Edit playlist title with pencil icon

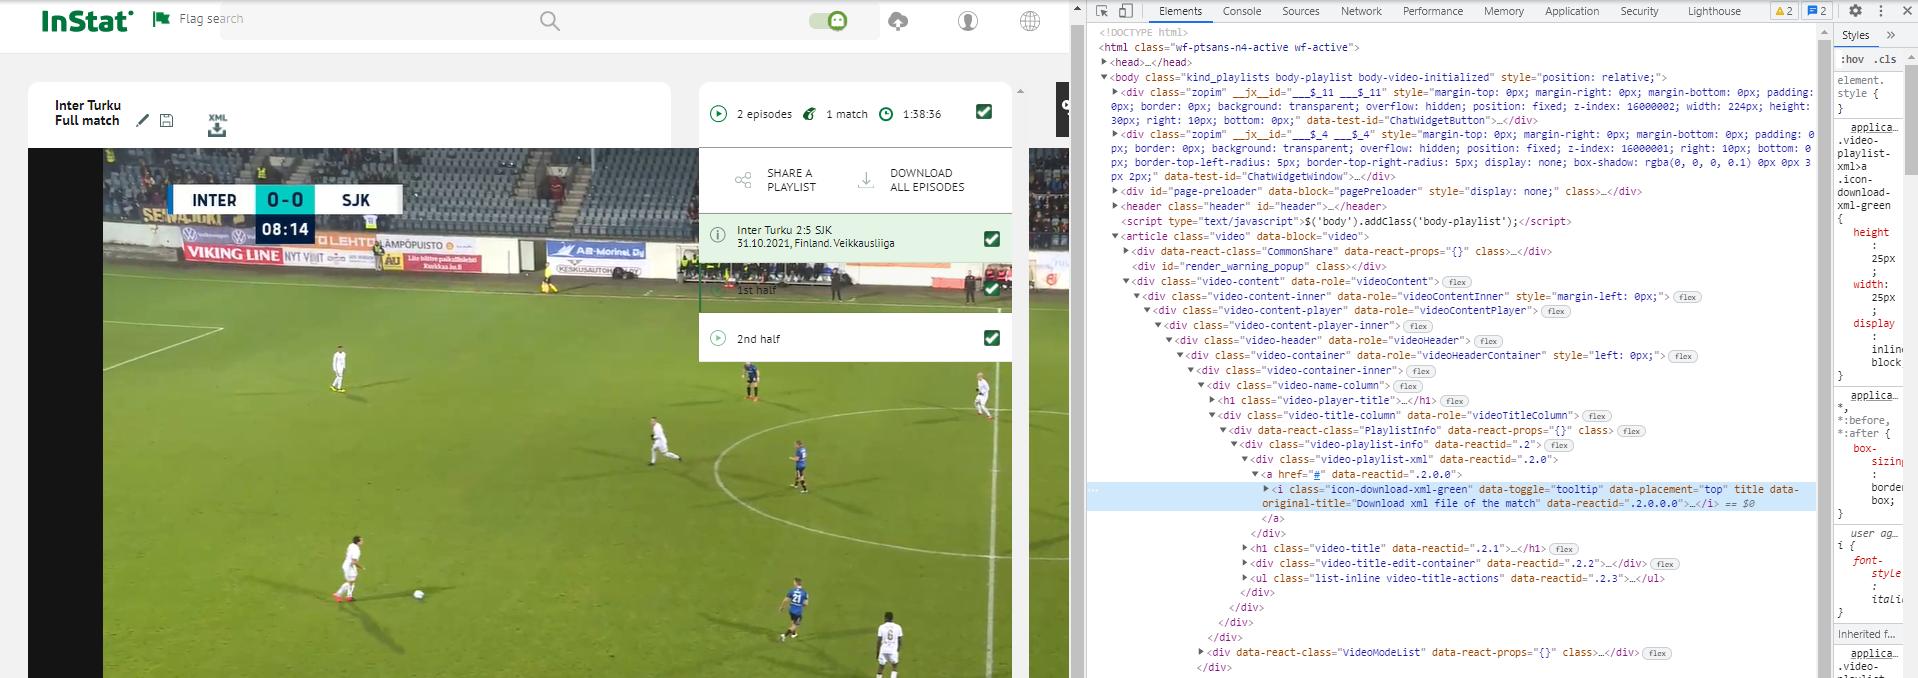(x=143, y=120)
